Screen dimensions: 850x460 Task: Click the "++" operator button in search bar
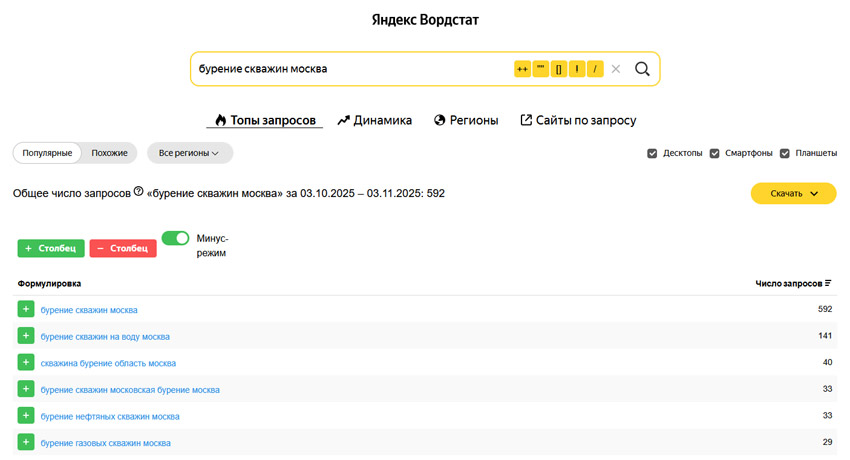point(522,69)
